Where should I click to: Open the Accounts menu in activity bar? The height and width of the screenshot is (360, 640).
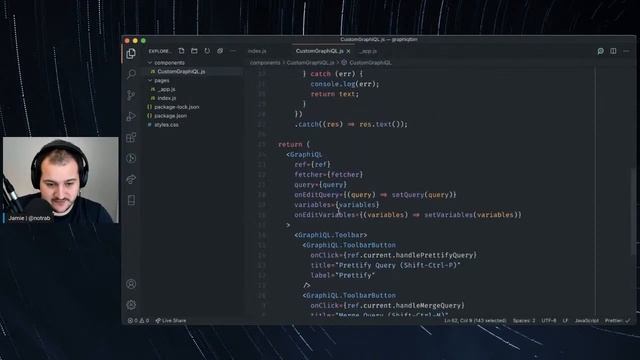[x=131, y=284]
